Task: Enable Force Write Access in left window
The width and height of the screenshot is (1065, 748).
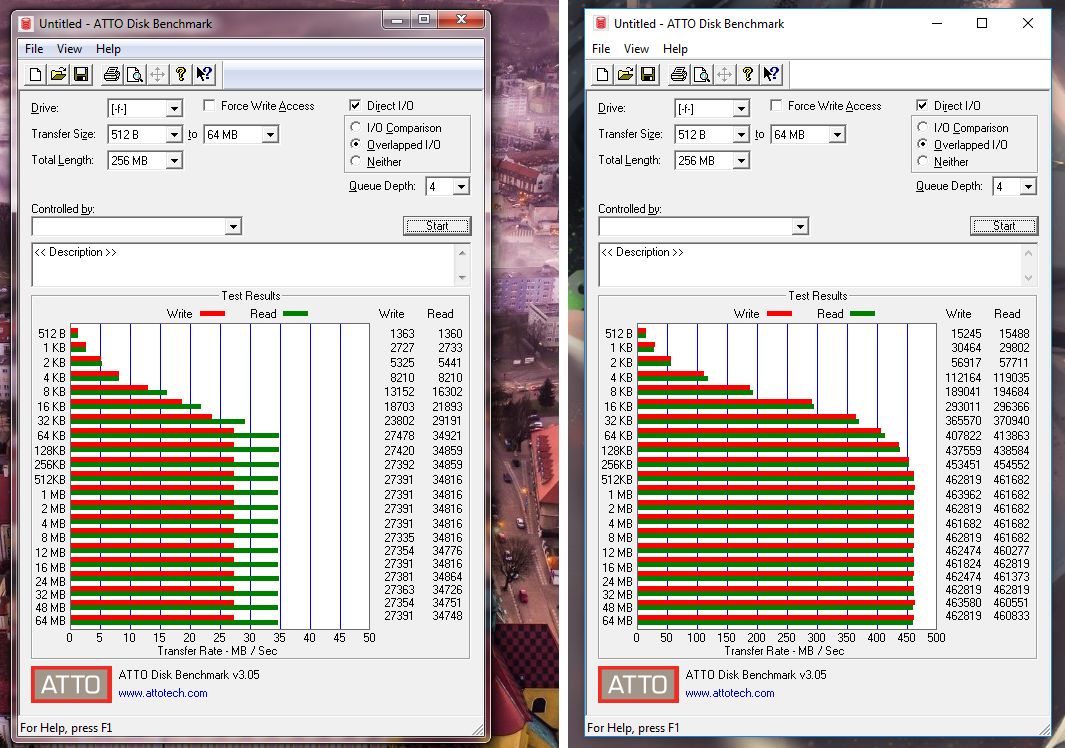Action: click(x=209, y=105)
